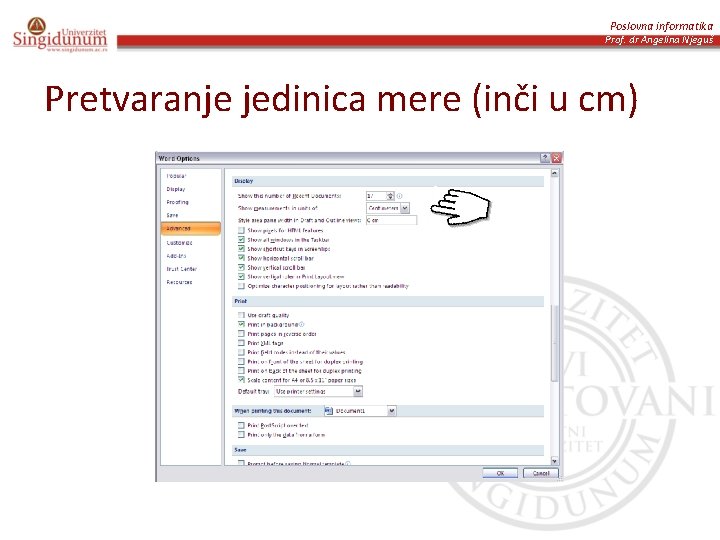This screenshot has height=540, width=720.
Task: Click the scrollbar up arrow in options pane
Action: (554, 173)
